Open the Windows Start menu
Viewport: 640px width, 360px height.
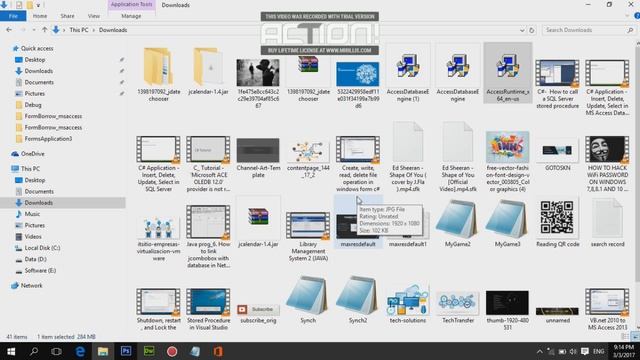[11, 351]
